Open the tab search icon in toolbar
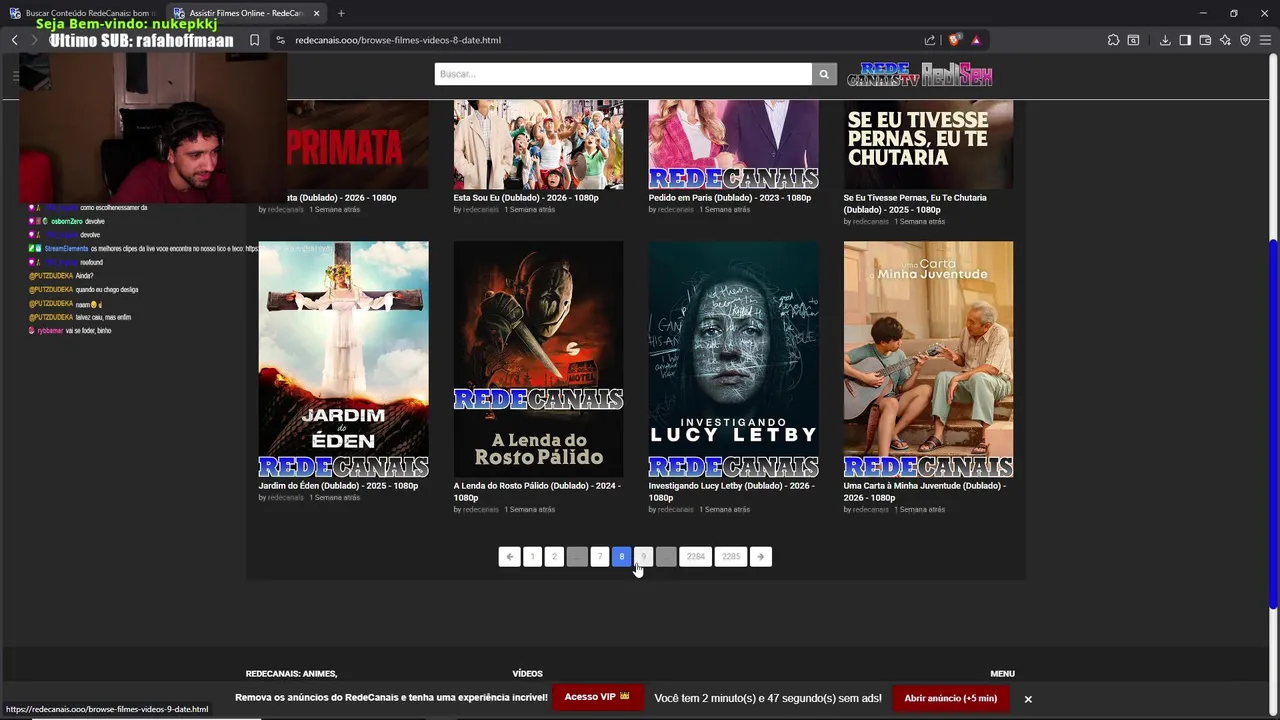The height and width of the screenshot is (720, 1280). [1133, 40]
